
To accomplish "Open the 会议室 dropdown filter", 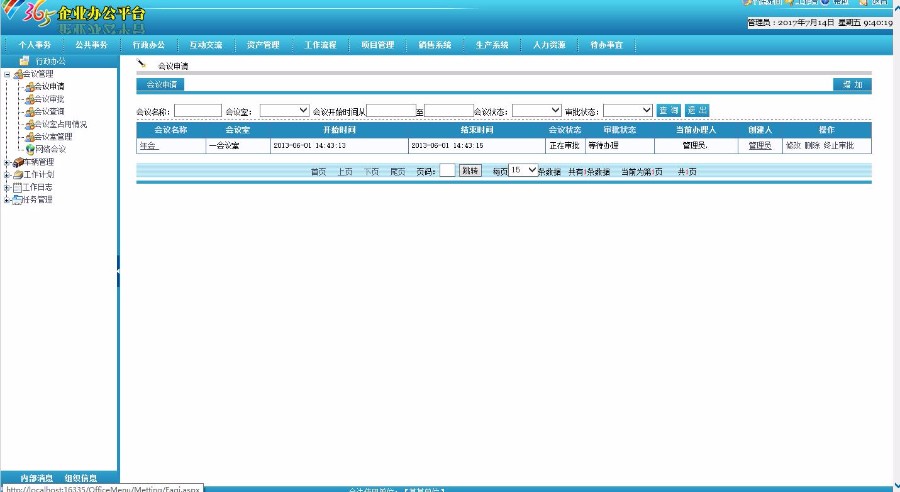I will [285, 110].
